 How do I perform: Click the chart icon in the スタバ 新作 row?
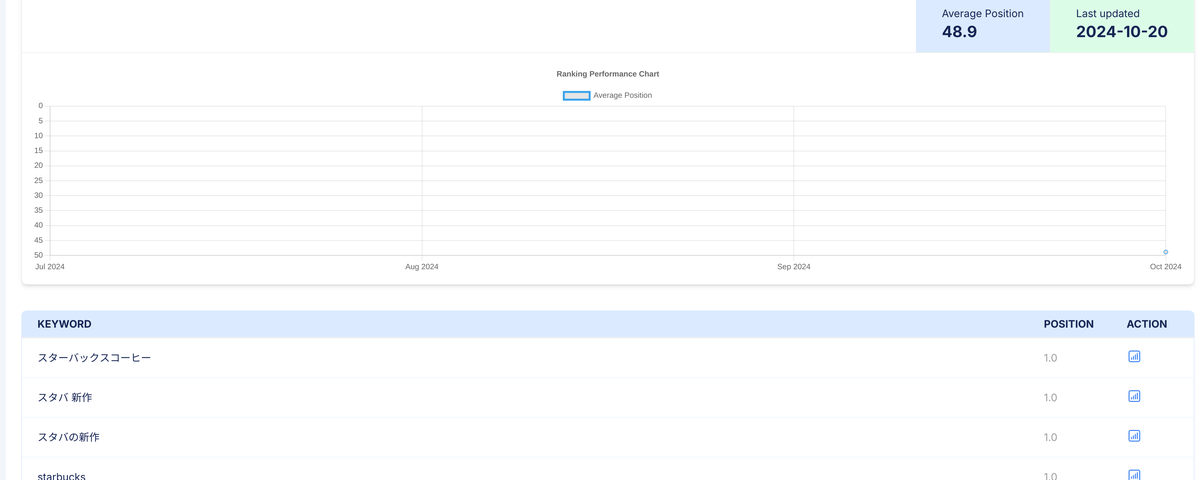tap(1134, 396)
